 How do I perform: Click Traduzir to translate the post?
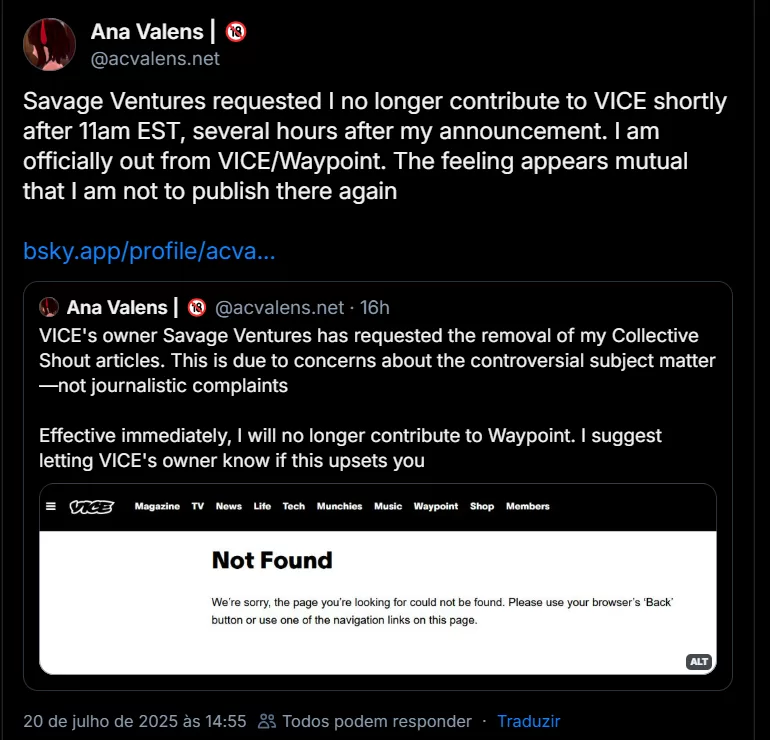pyautogui.click(x=528, y=721)
